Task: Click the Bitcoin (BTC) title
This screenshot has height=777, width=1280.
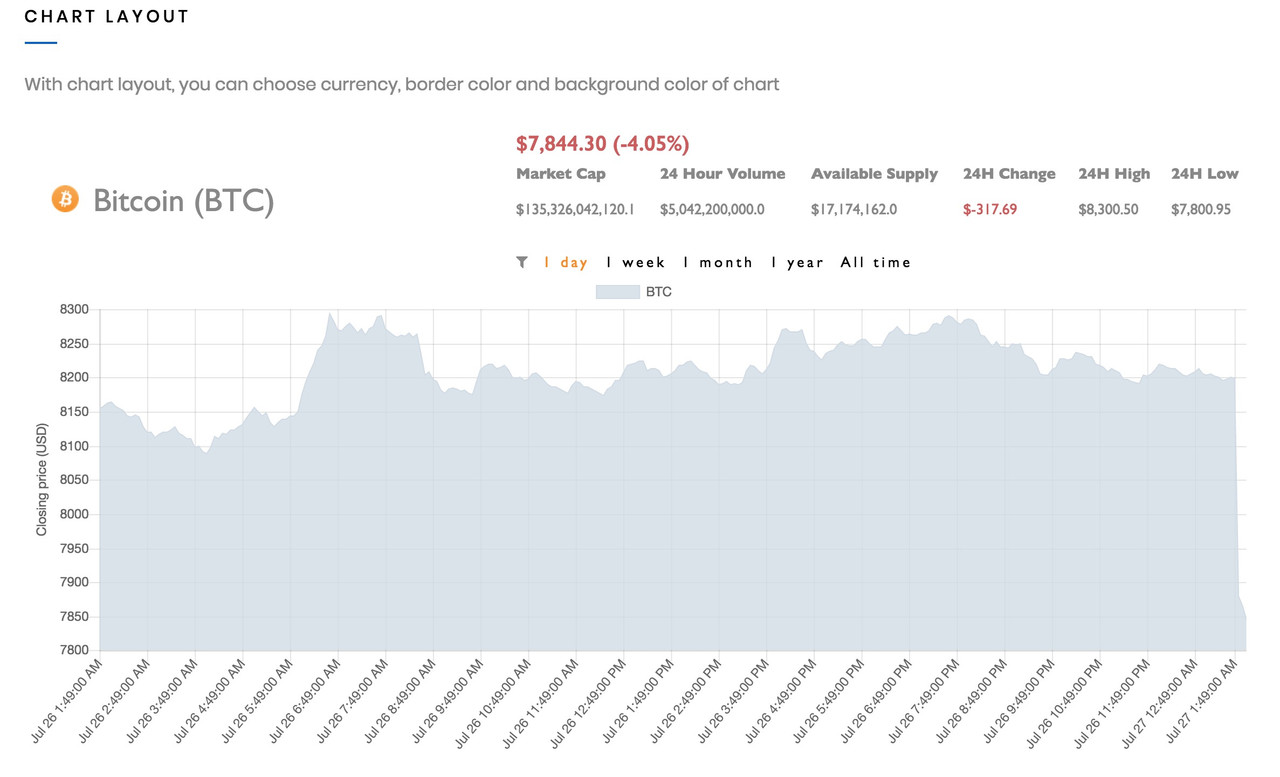Action: point(183,200)
